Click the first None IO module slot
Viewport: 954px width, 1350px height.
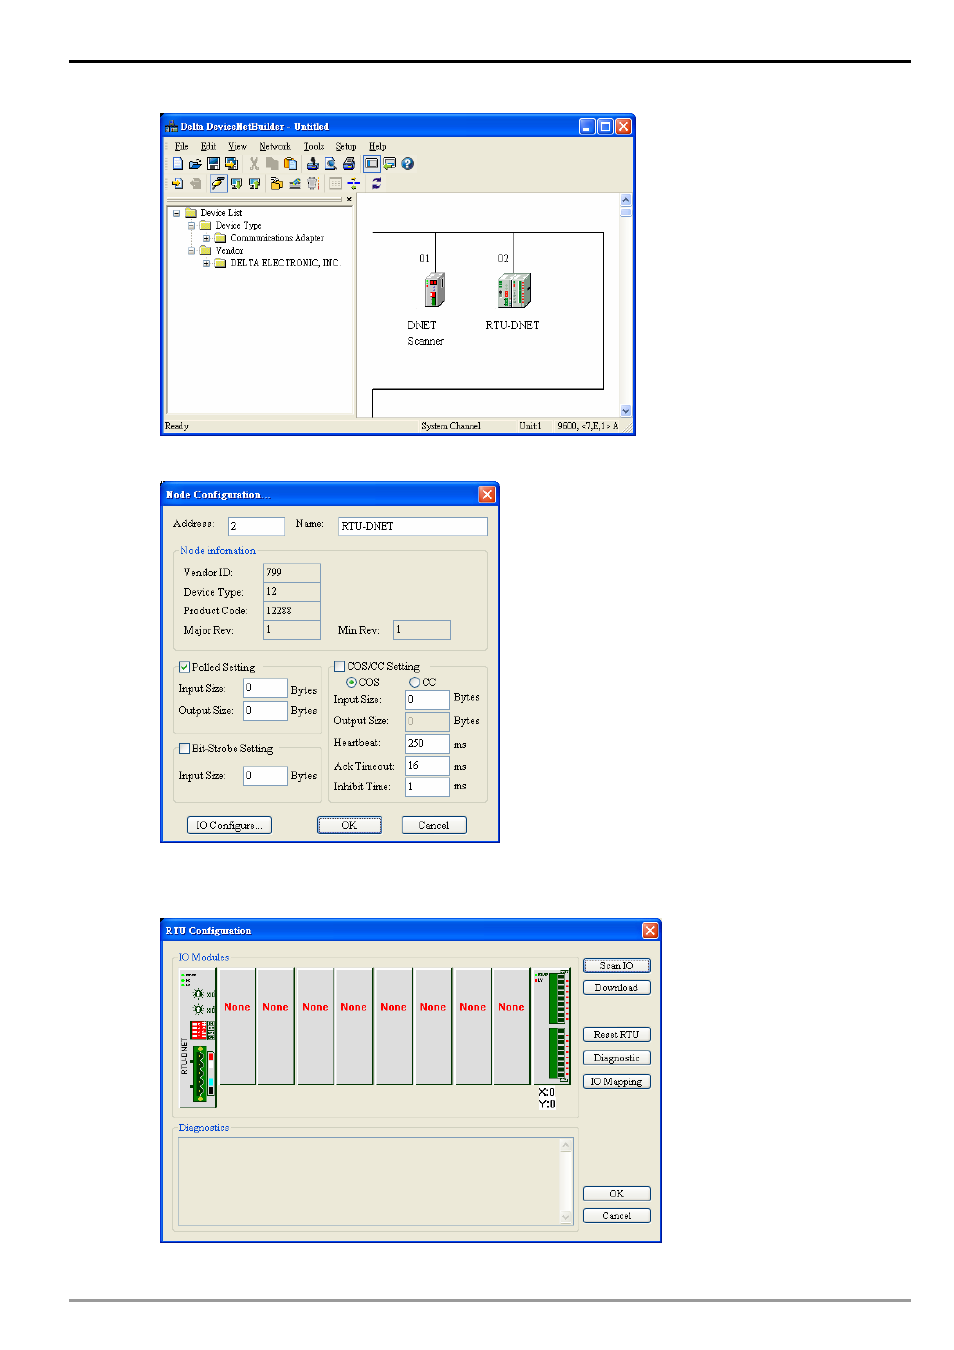pyautogui.click(x=237, y=1026)
